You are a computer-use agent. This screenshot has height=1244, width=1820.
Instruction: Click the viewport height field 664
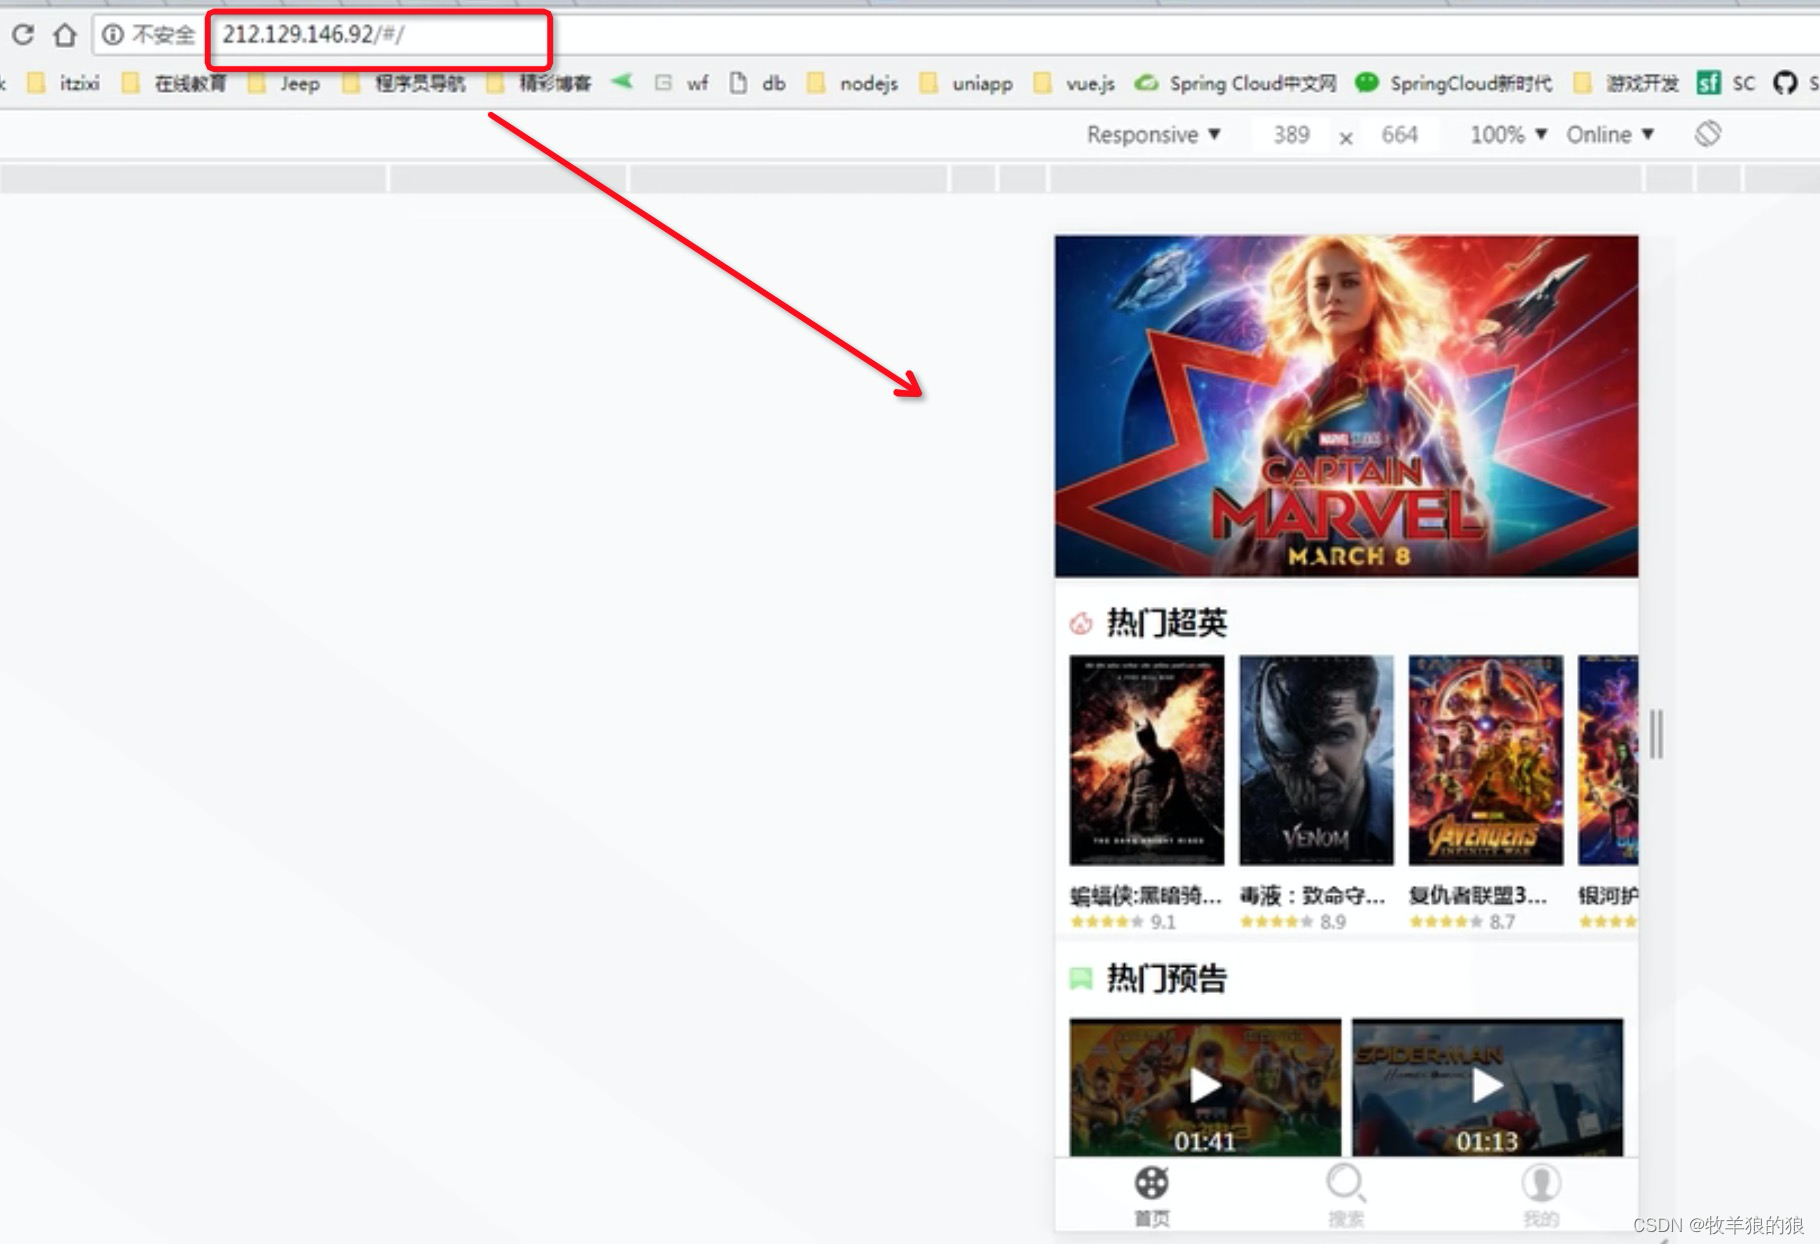coord(1399,135)
